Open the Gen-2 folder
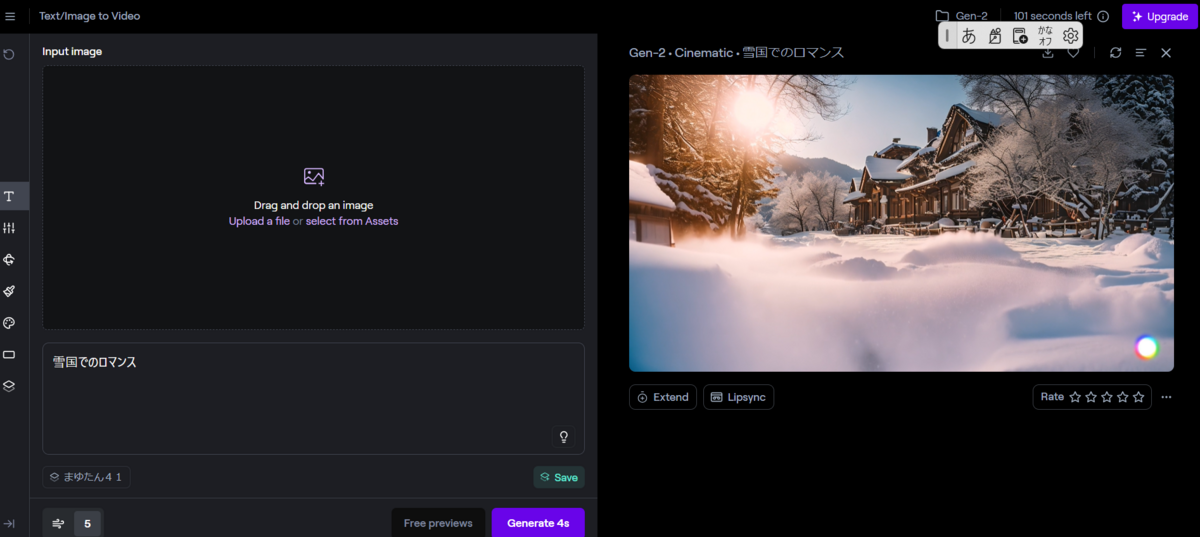This screenshot has width=1200, height=537. coord(961,16)
